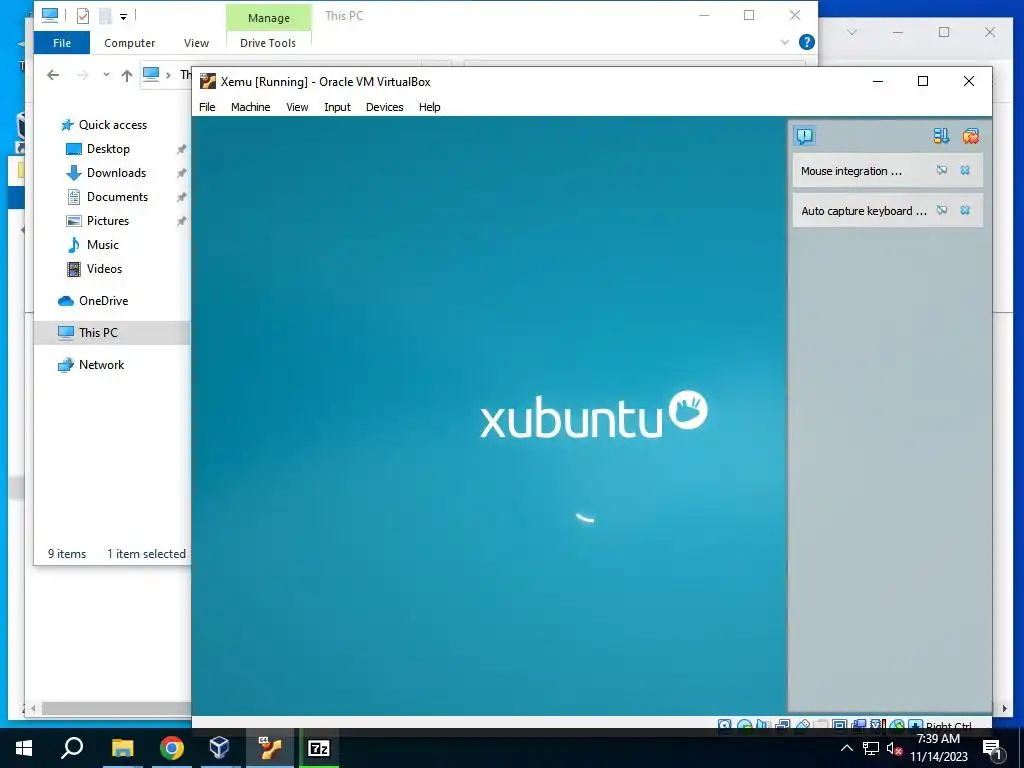Screen dimensions: 1024x768
Task: Click the network indicator in VirtualBox status bar
Action: [x=782, y=724]
